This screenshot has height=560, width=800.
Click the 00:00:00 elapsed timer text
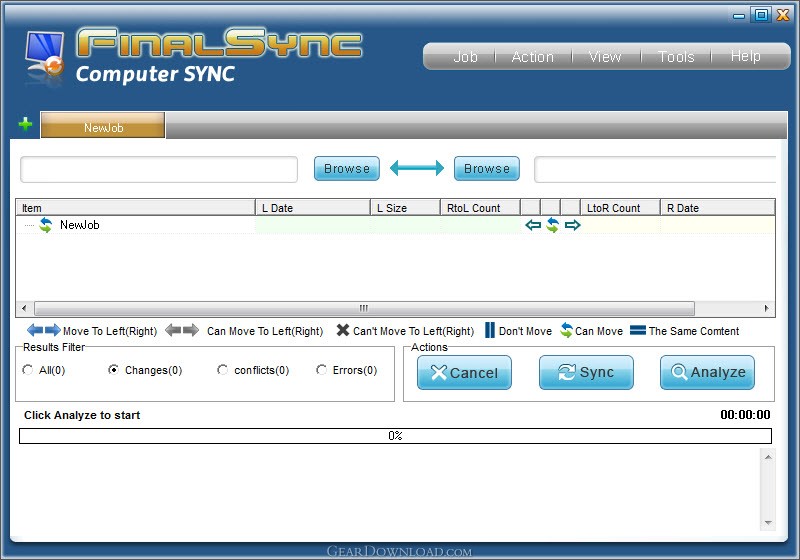point(745,415)
